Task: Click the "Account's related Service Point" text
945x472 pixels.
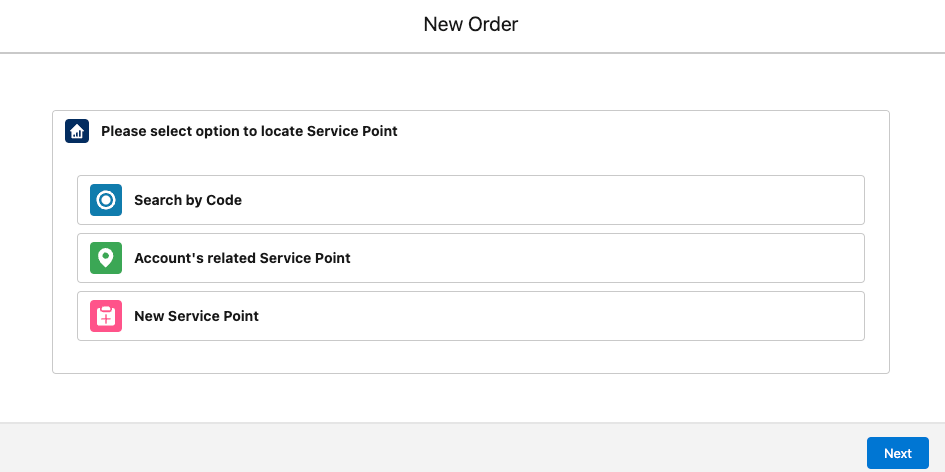Action: pos(242,258)
